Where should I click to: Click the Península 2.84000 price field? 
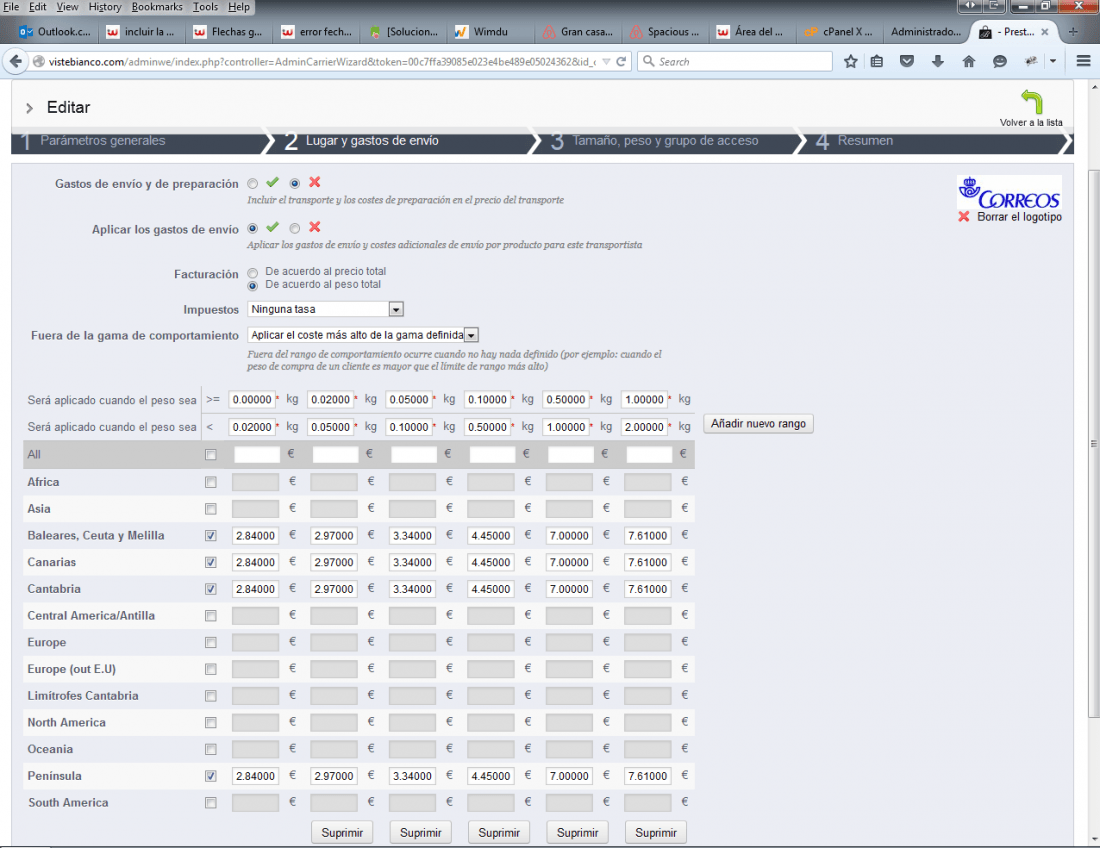point(255,776)
